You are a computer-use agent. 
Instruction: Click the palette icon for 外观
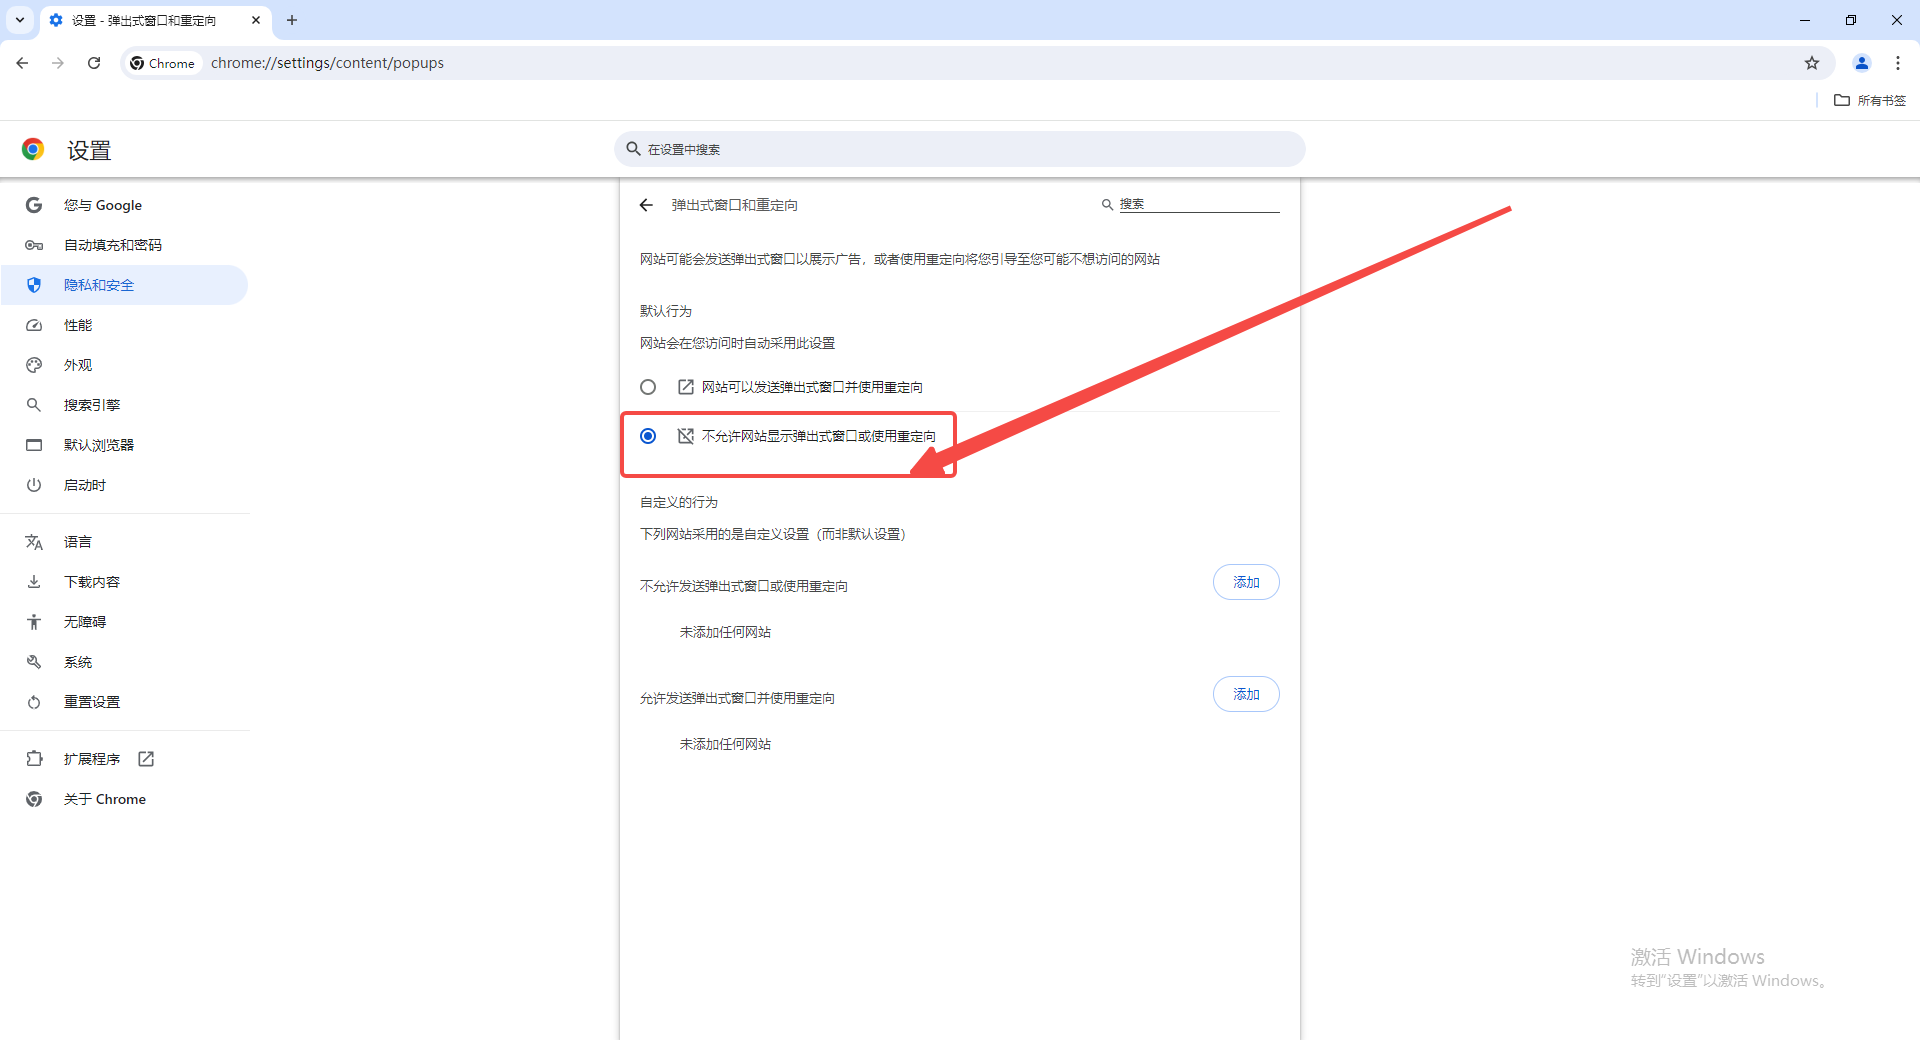pyautogui.click(x=34, y=365)
